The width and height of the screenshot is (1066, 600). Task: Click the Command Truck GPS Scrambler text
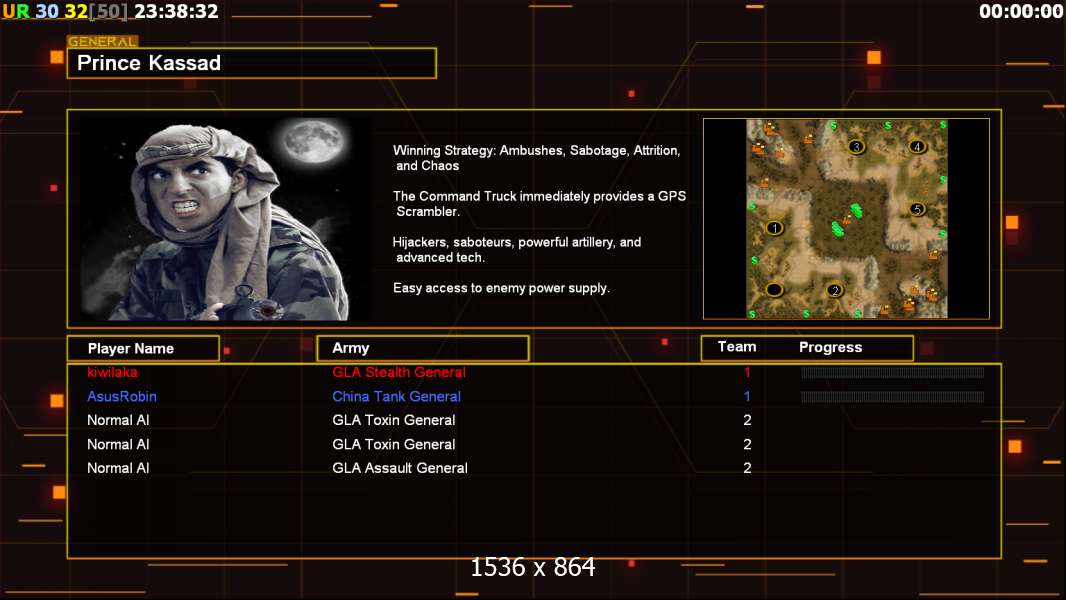(539, 203)
